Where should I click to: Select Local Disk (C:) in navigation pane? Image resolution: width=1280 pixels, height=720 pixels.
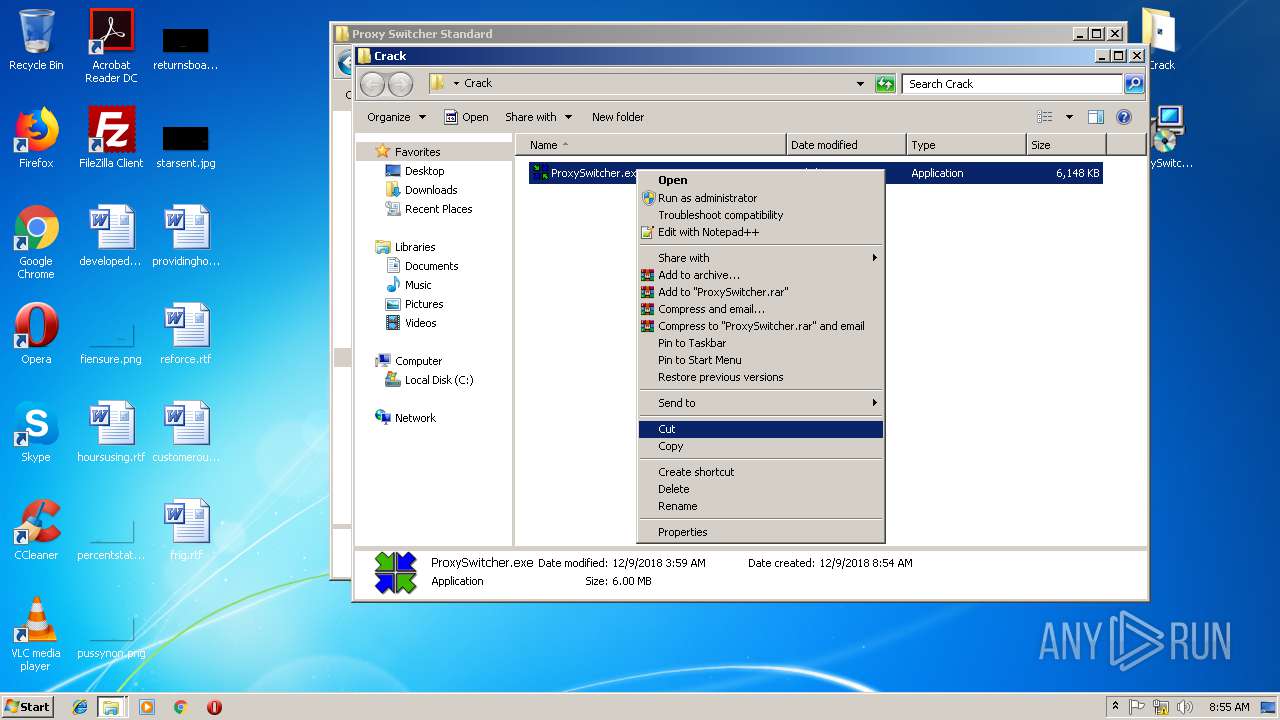tap(429, 380)
